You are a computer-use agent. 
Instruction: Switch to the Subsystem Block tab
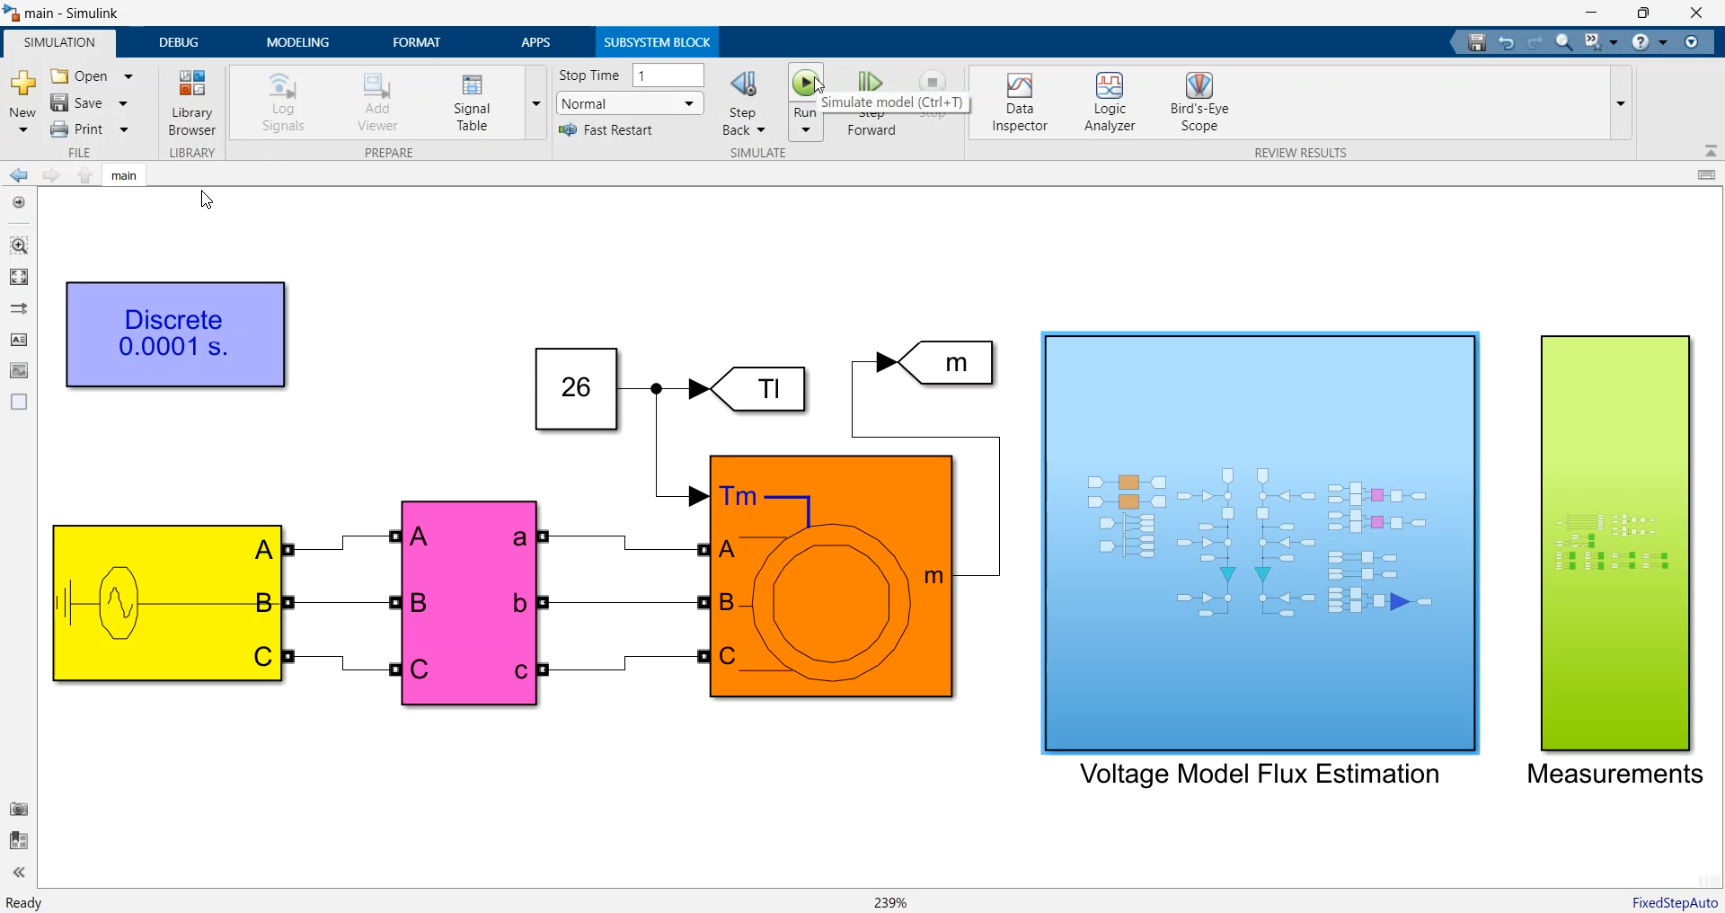[657, 42]
